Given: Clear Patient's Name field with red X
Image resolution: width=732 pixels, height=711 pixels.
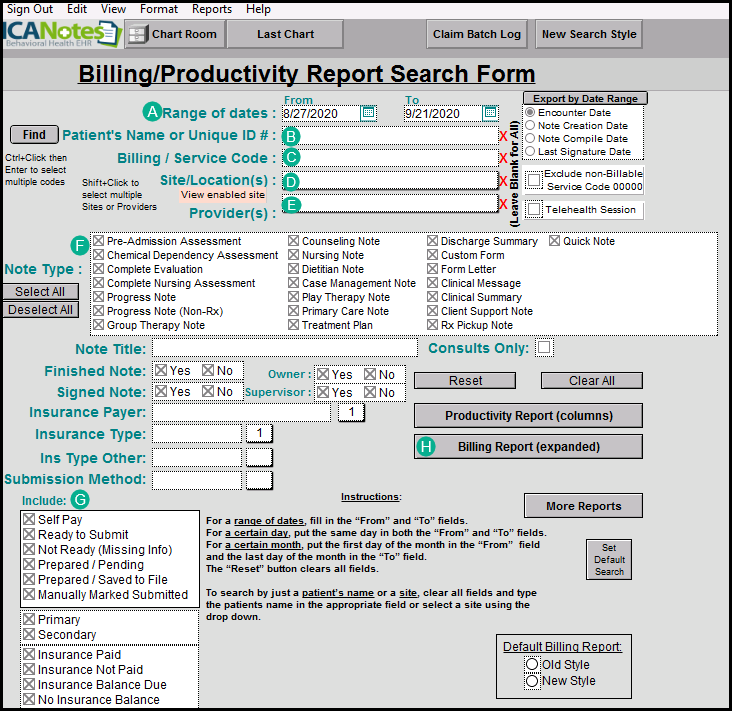Looking at the screenshot, I should pyautogui.click(x=503, y=136).
